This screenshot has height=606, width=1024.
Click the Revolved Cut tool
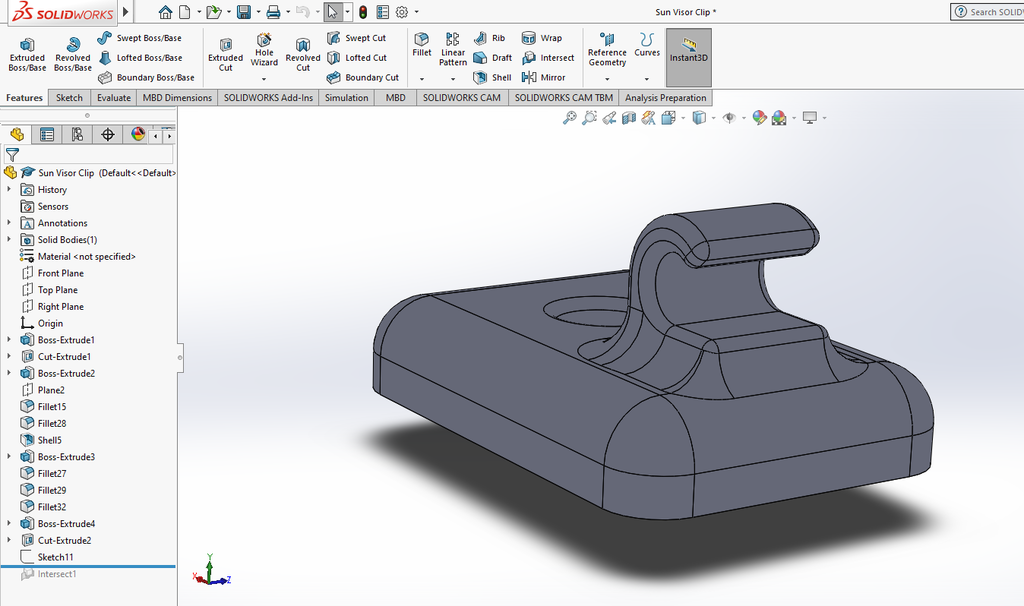point(303,54)
